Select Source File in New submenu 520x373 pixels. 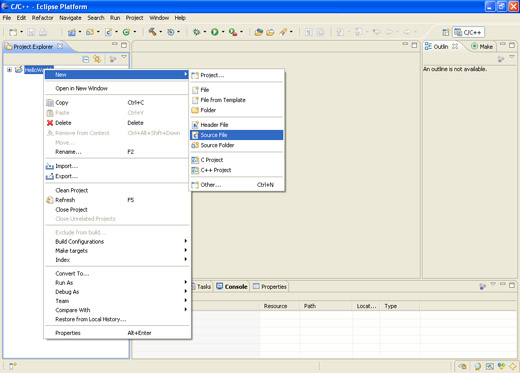click(x=237, y=135)
